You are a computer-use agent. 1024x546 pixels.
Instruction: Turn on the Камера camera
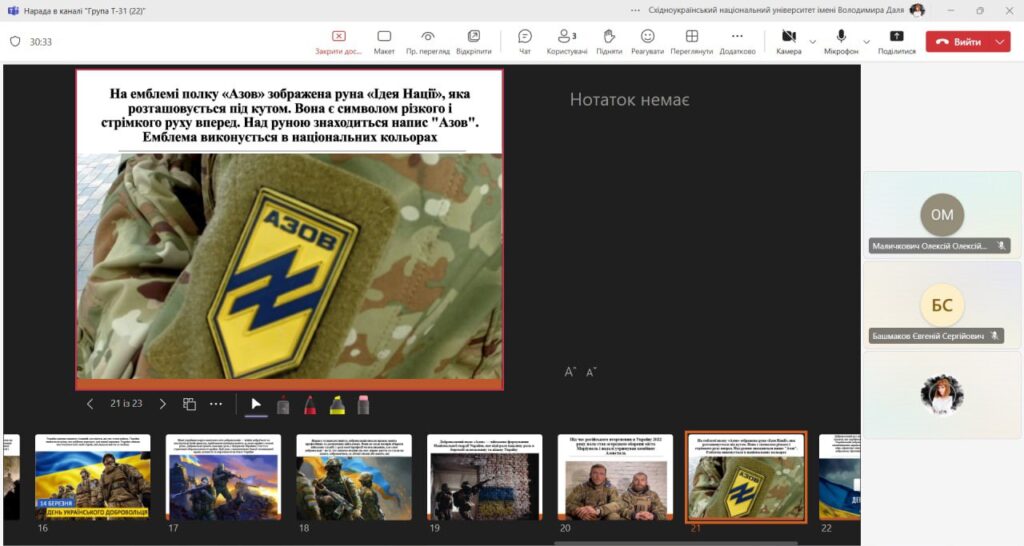click(788, 41)
